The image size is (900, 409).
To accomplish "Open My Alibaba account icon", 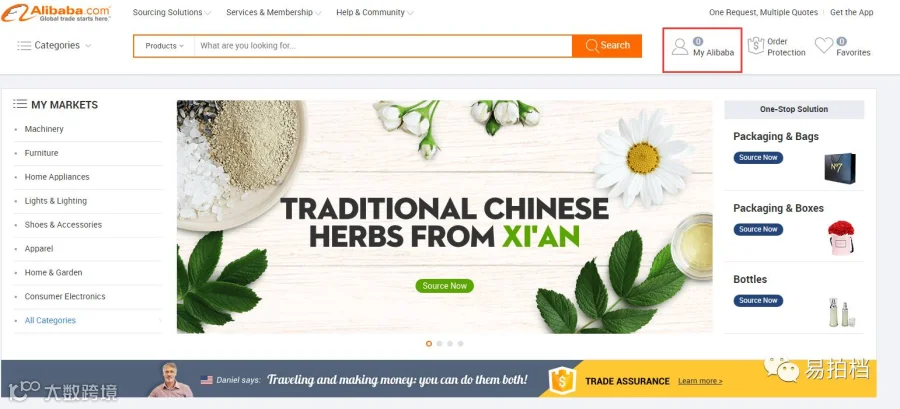I will coord(680,46).
